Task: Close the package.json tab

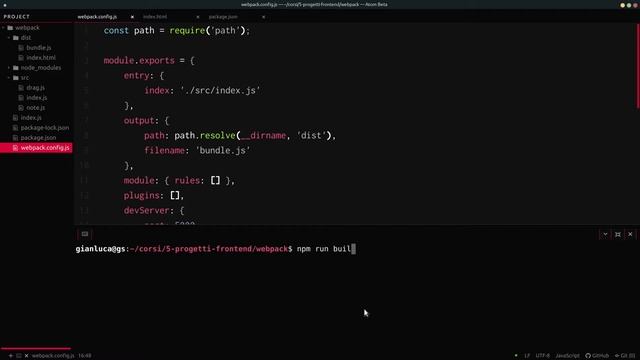Action: [263, 17]
